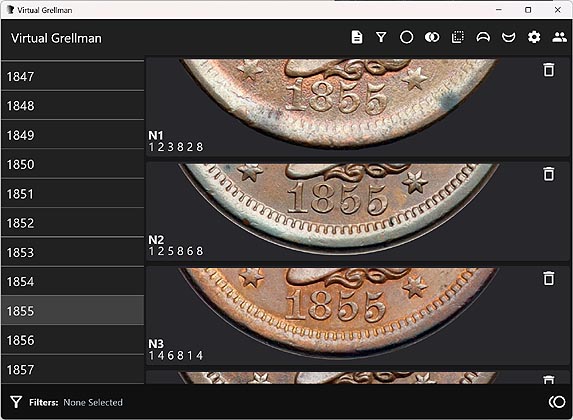
Task: Close the Virtual Grellman window
Action: coord(558,10)
